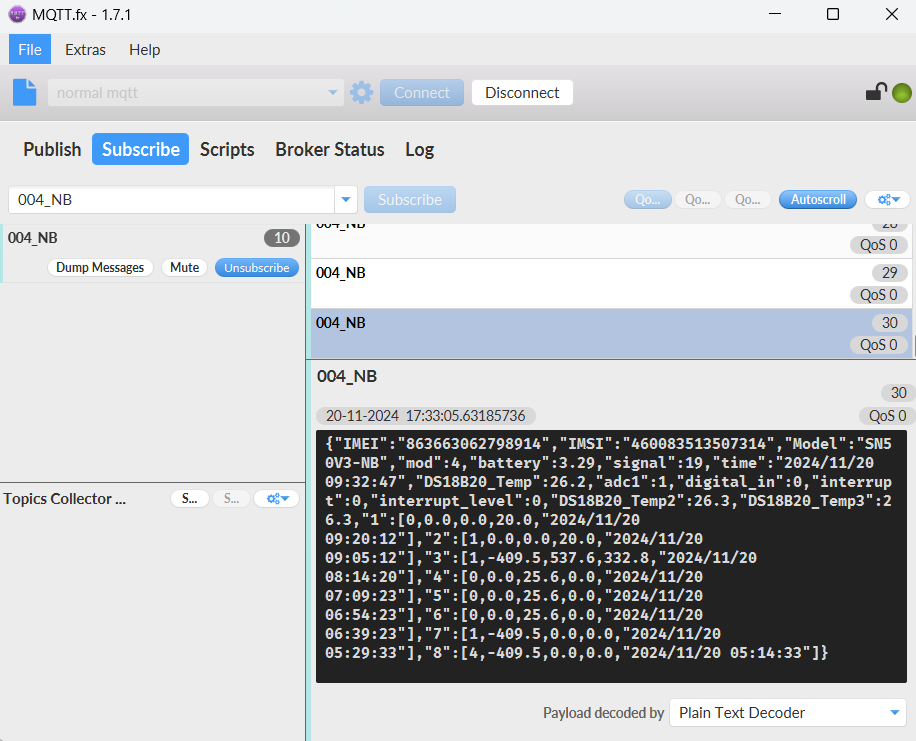
Task: Click the number 30 badge in message detail
Action: pyautogui.click(x=898, y=393)
